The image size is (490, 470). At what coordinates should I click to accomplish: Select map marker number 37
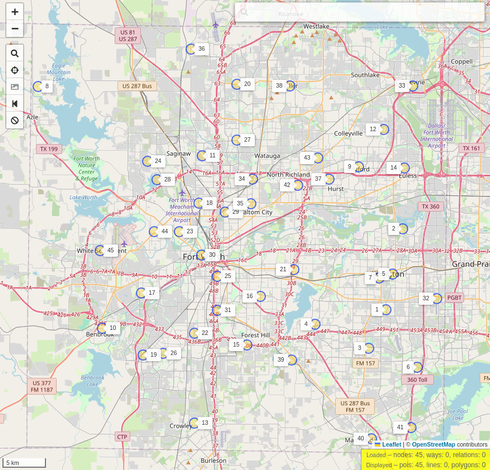pyautogui.click(x=329, y=179)
